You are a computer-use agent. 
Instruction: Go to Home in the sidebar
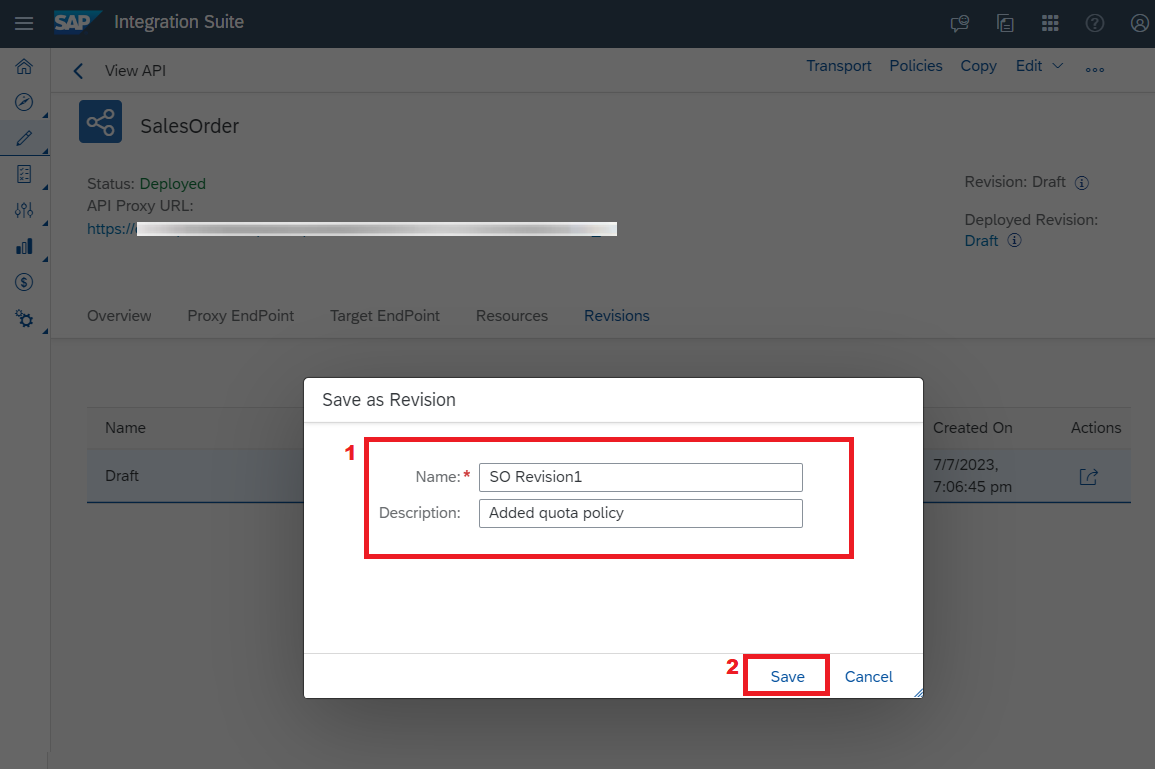tap(24, 66)
